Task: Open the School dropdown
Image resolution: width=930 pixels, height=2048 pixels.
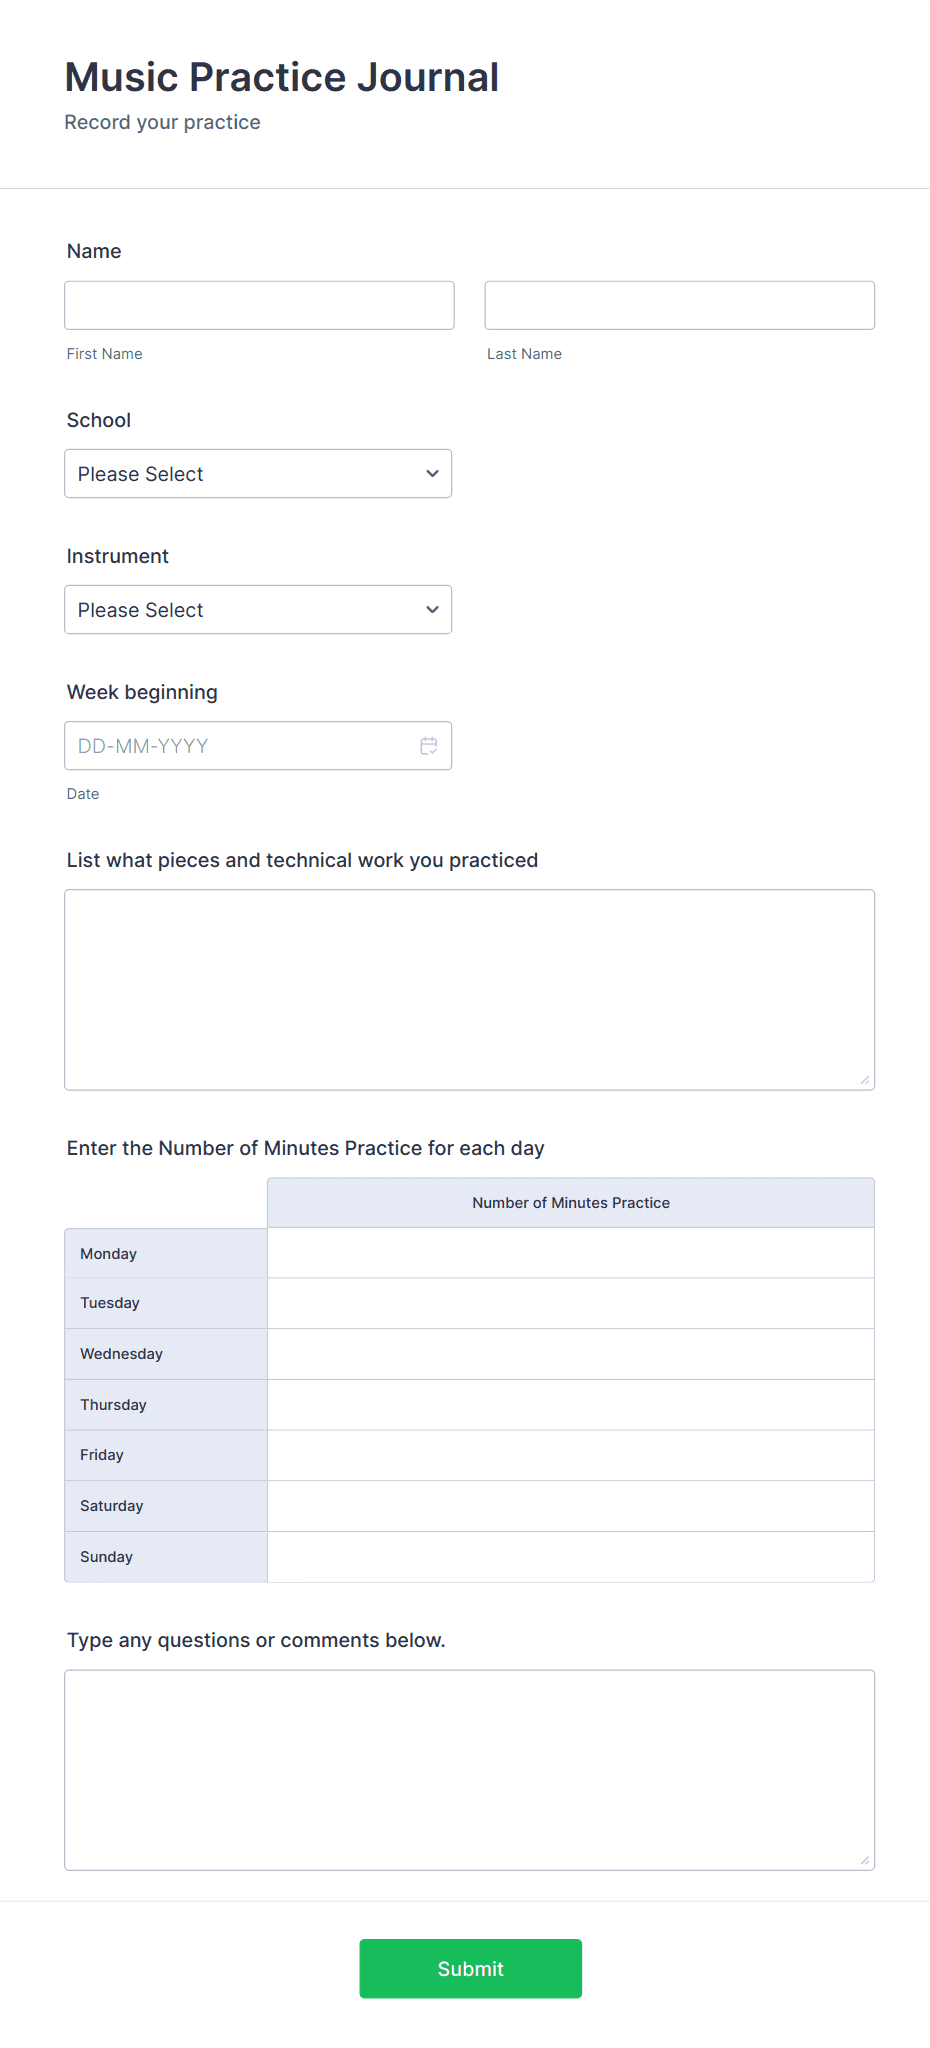Action: [257, 473]
